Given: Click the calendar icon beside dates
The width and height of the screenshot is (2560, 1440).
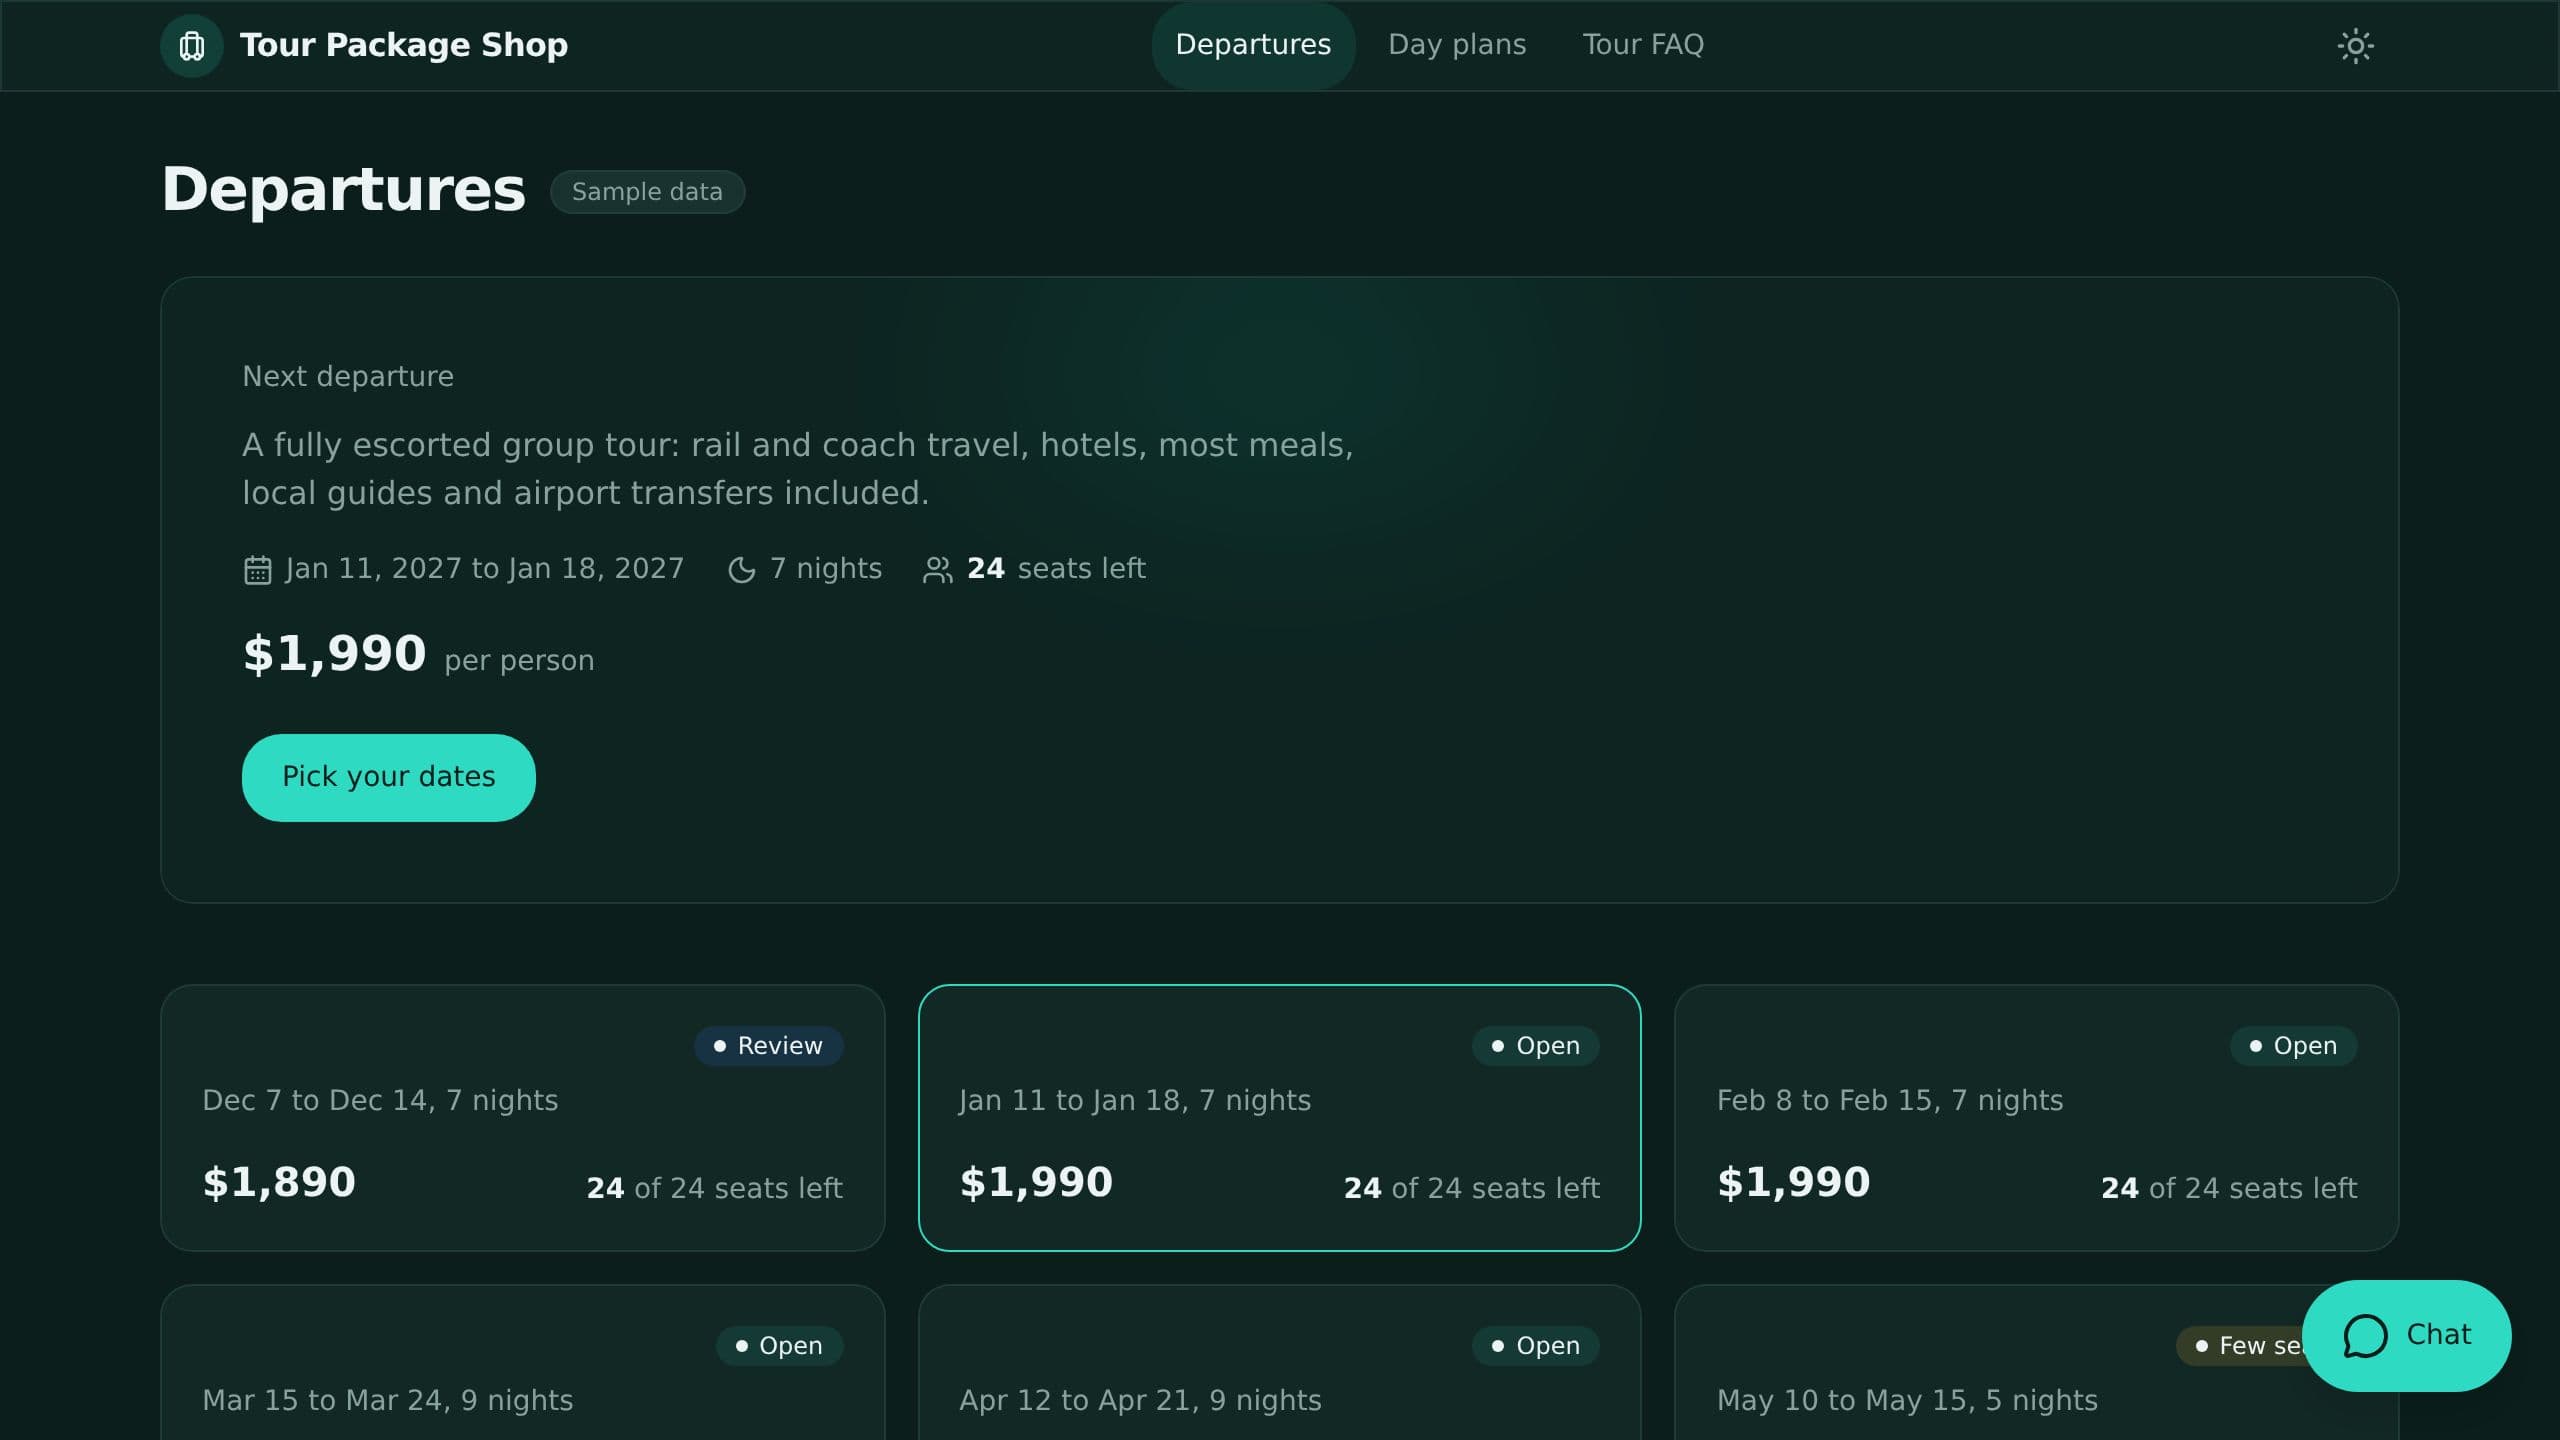Looking at the screenshot, I should [257, 570].
